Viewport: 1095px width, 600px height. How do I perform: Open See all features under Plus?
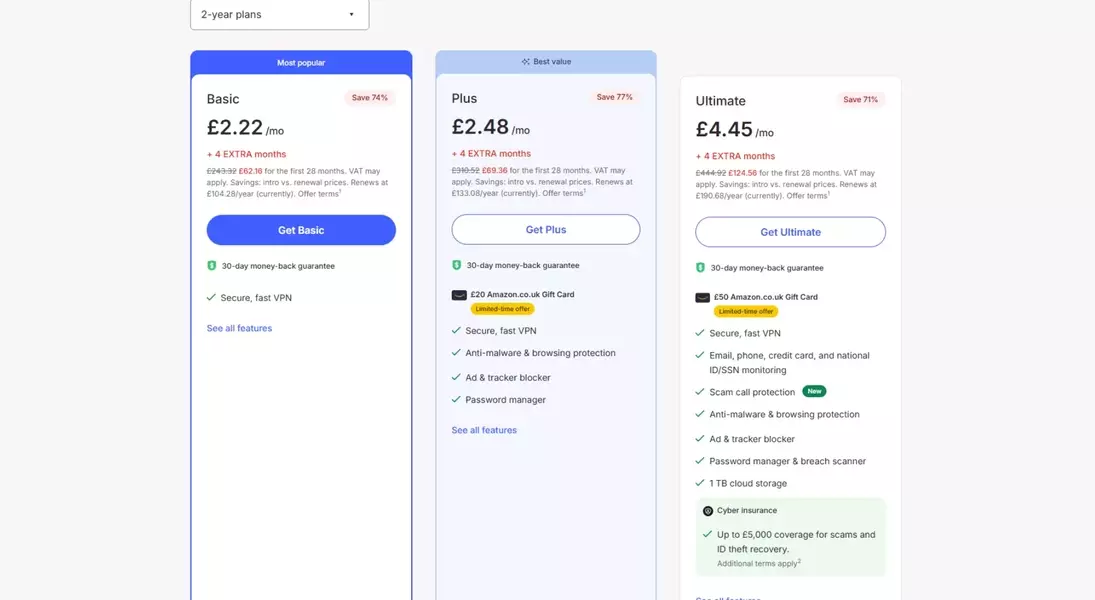tap(484, 430)
